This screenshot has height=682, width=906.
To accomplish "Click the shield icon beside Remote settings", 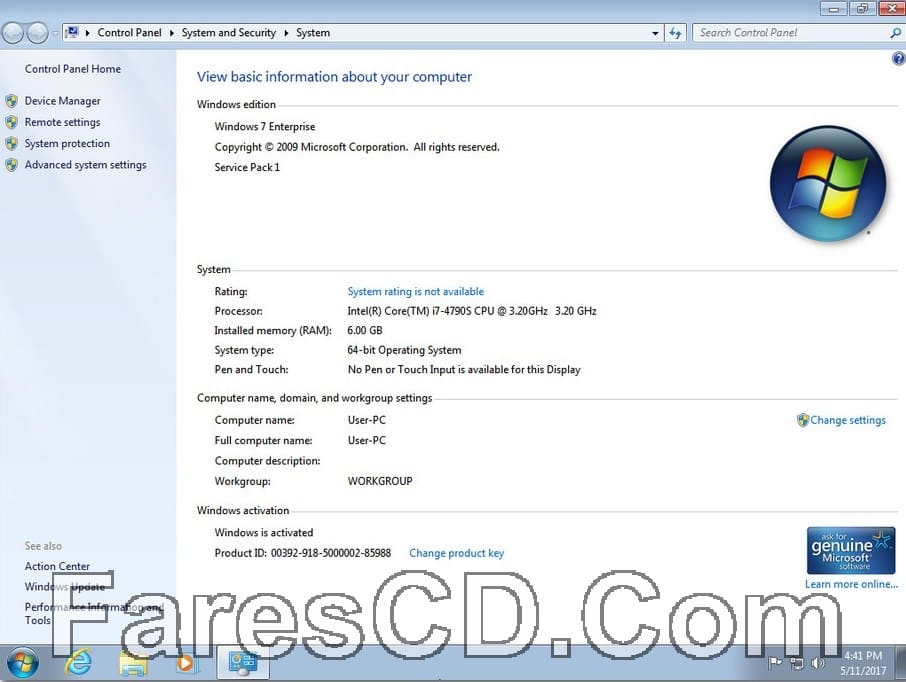I will pos(12,123).
